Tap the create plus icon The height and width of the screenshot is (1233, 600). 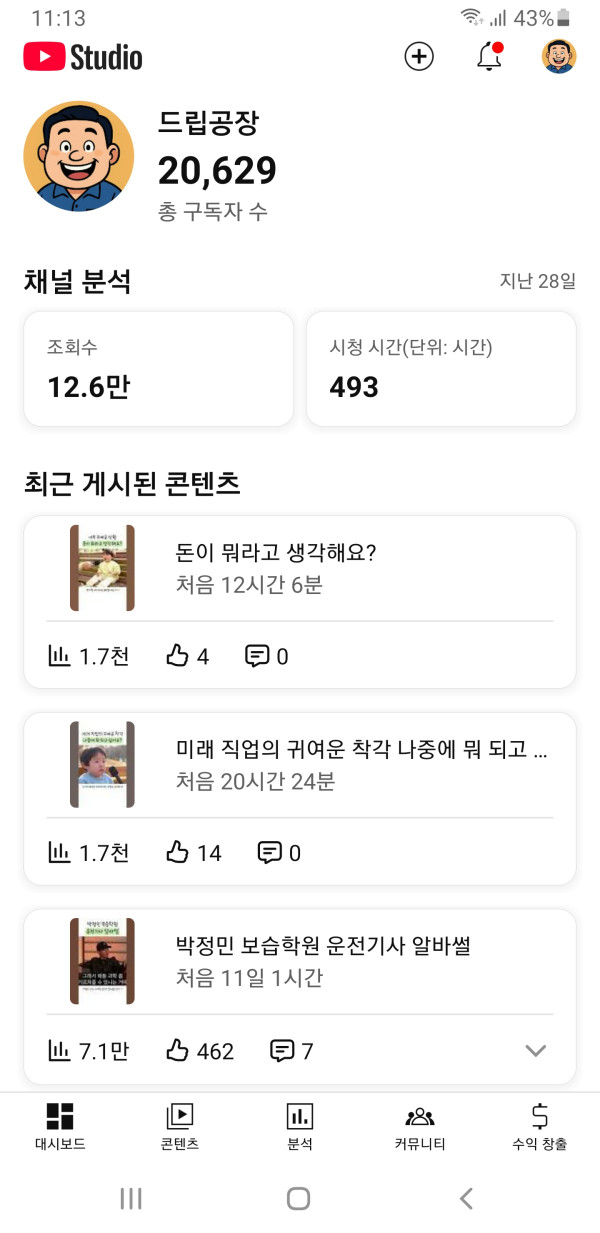(x=419, y=57)
